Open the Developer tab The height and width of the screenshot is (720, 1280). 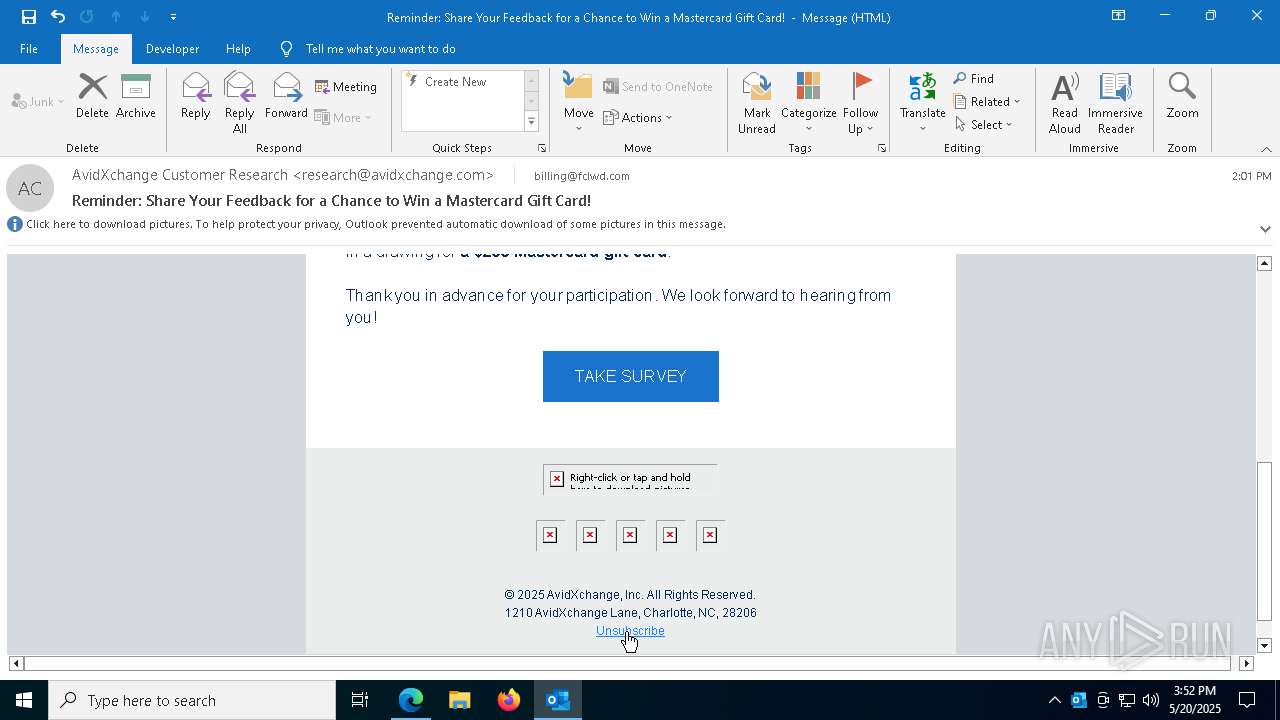coord(172,49)
